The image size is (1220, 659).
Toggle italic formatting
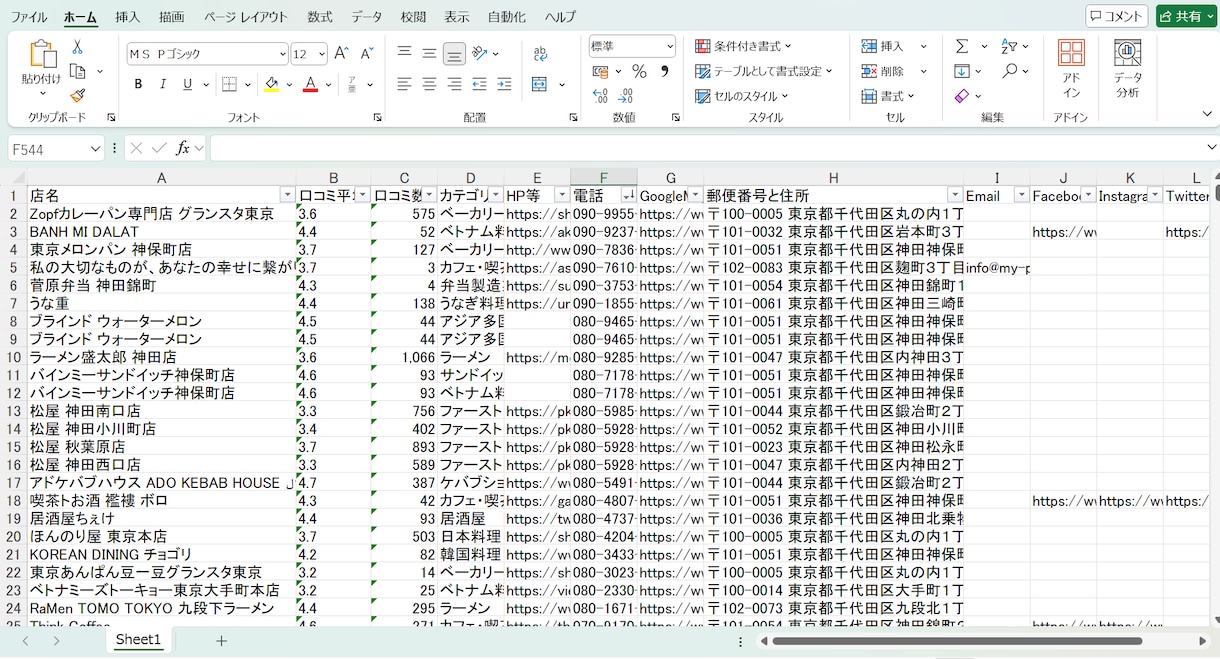point(163,84)
